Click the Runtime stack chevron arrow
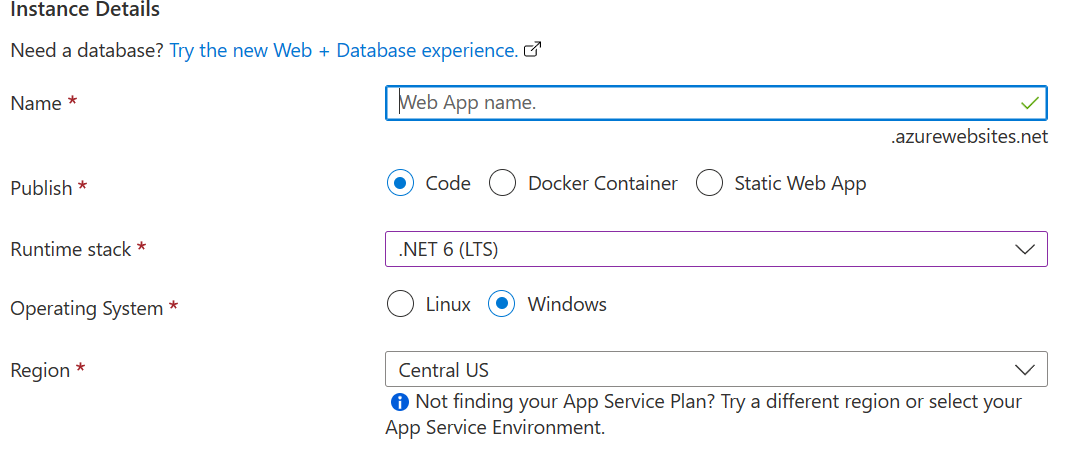Image resolution: width=1082 pixels, height=453 pixels. coord(1025,249)
